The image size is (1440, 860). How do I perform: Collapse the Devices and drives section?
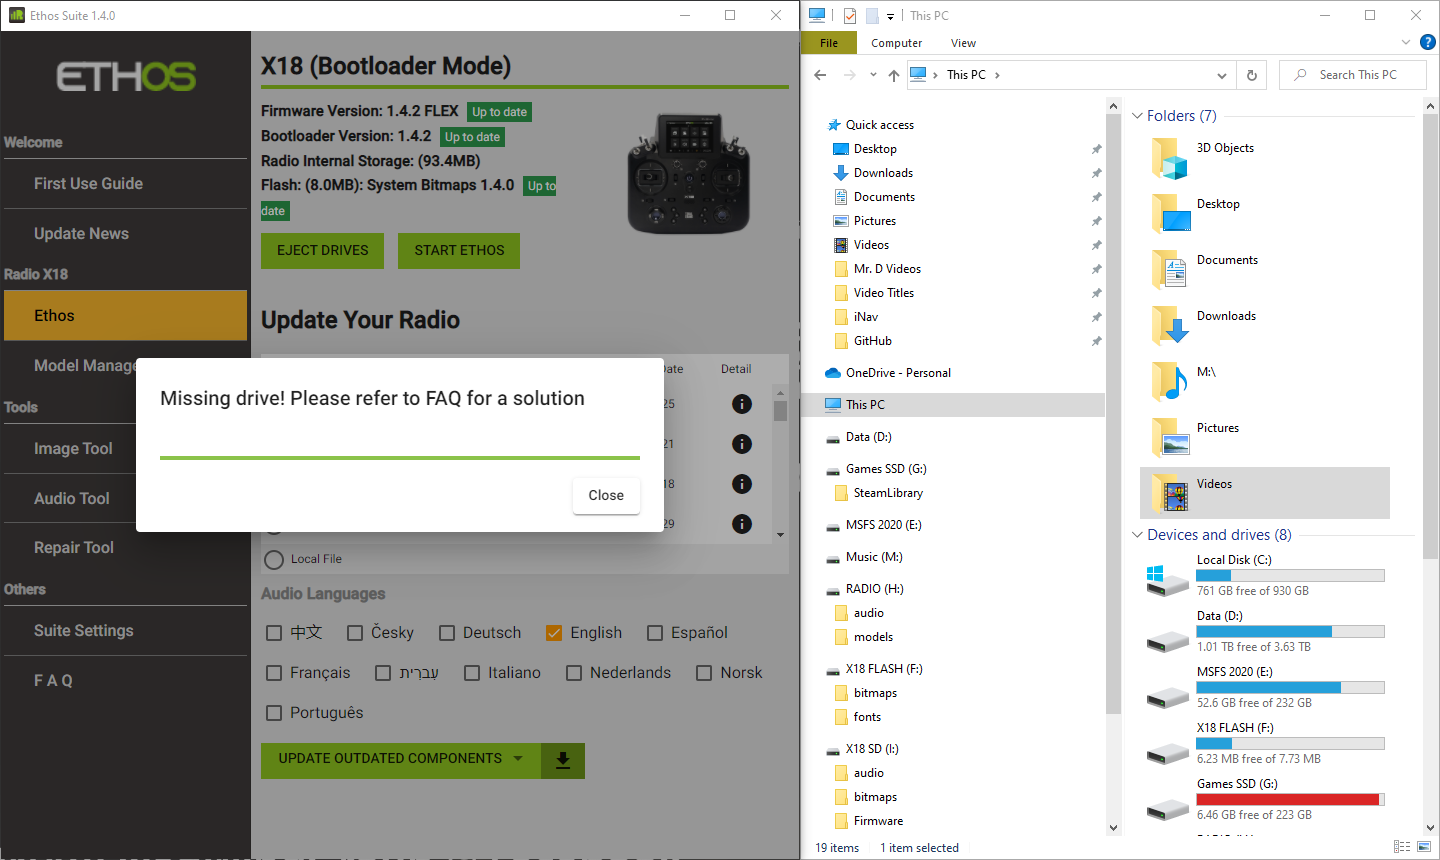[1136, 534]
